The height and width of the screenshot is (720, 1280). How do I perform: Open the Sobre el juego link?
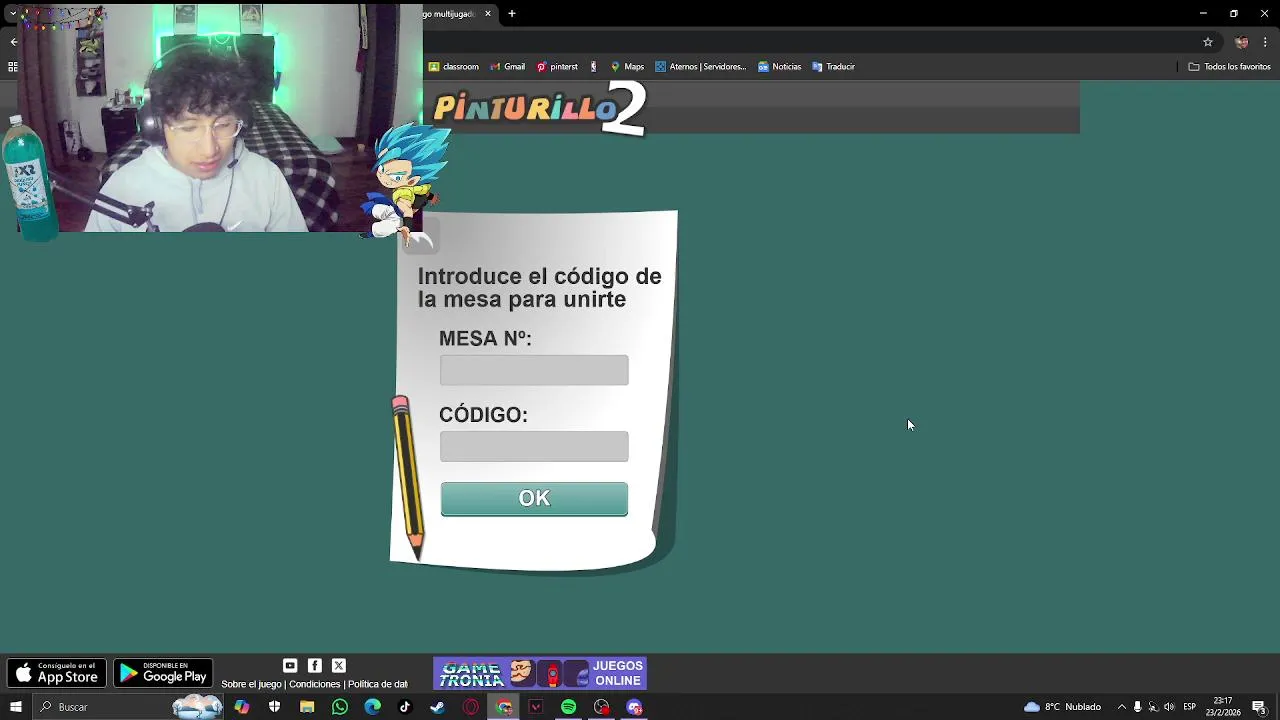[x=251, y=684]
